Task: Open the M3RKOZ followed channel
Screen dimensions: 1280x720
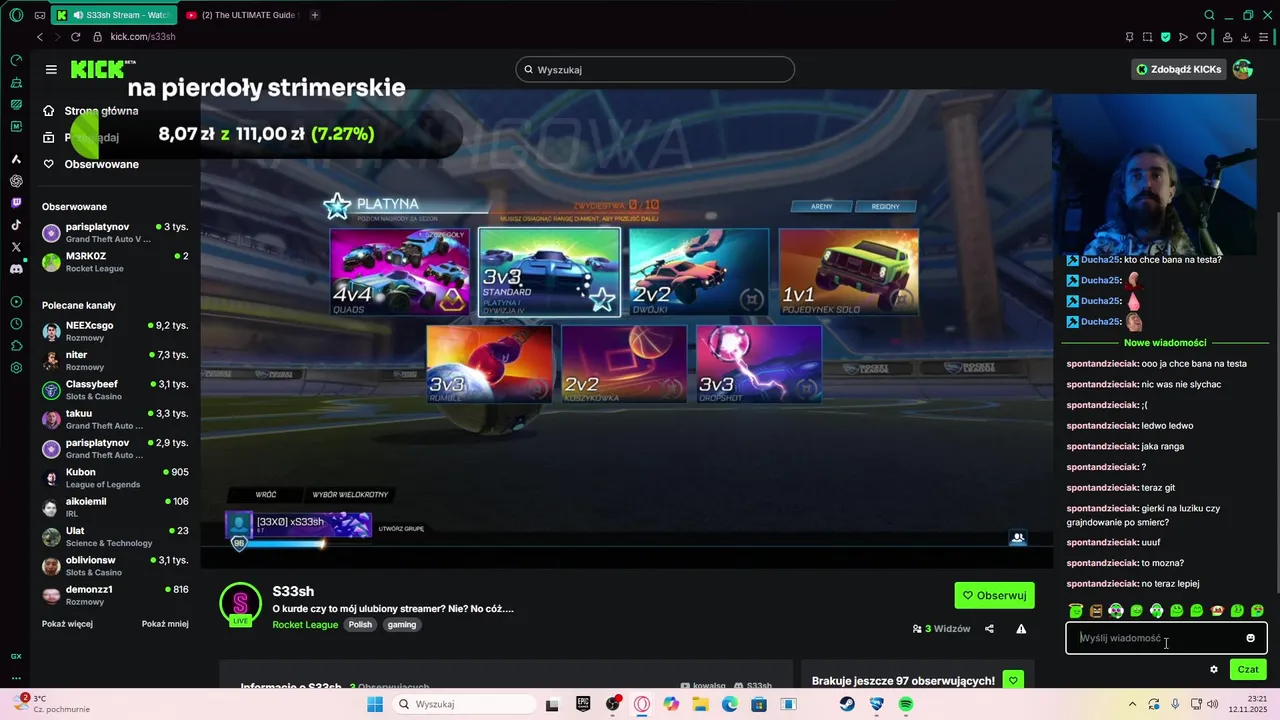Action: coord(115,262)
